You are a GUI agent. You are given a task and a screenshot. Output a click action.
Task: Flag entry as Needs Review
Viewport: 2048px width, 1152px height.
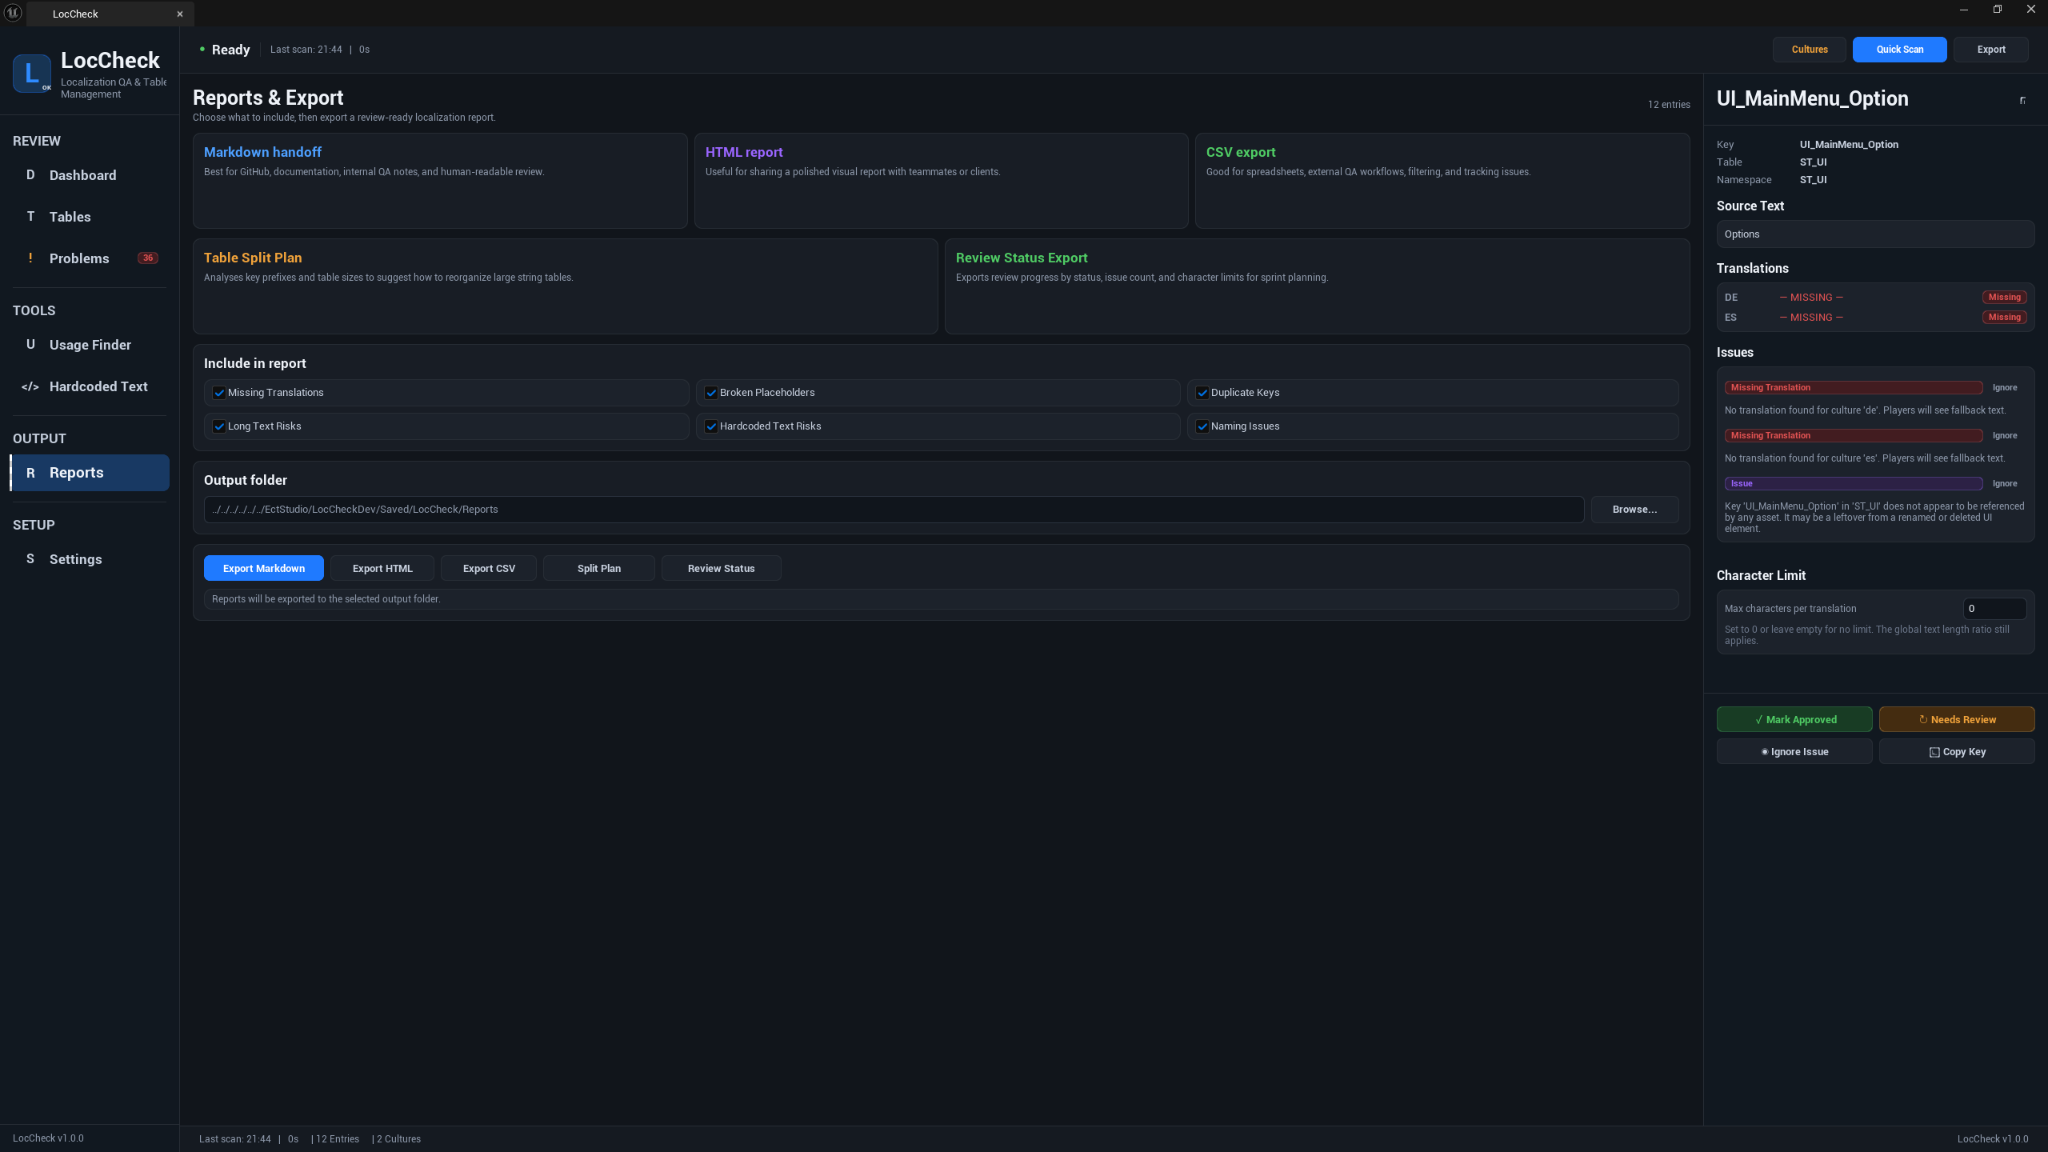pyautogui.click(x=1956, y=719)
